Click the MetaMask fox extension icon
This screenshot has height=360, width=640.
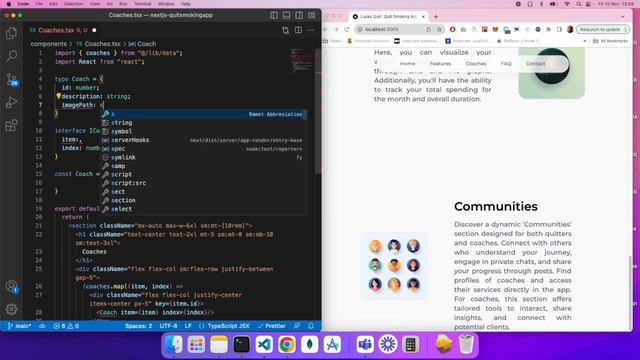point(495,29)
